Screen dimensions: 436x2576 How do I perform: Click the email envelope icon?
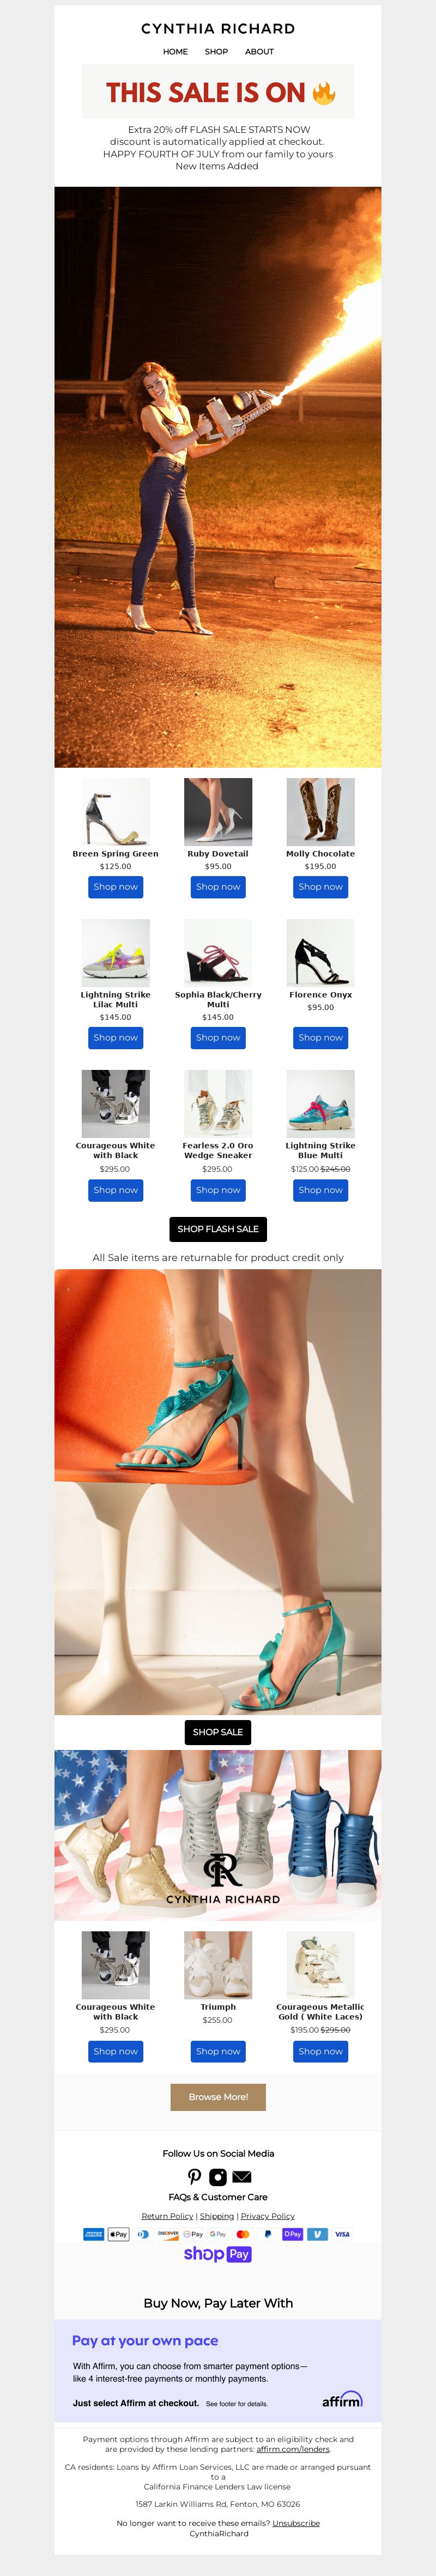click(242, 2177)
